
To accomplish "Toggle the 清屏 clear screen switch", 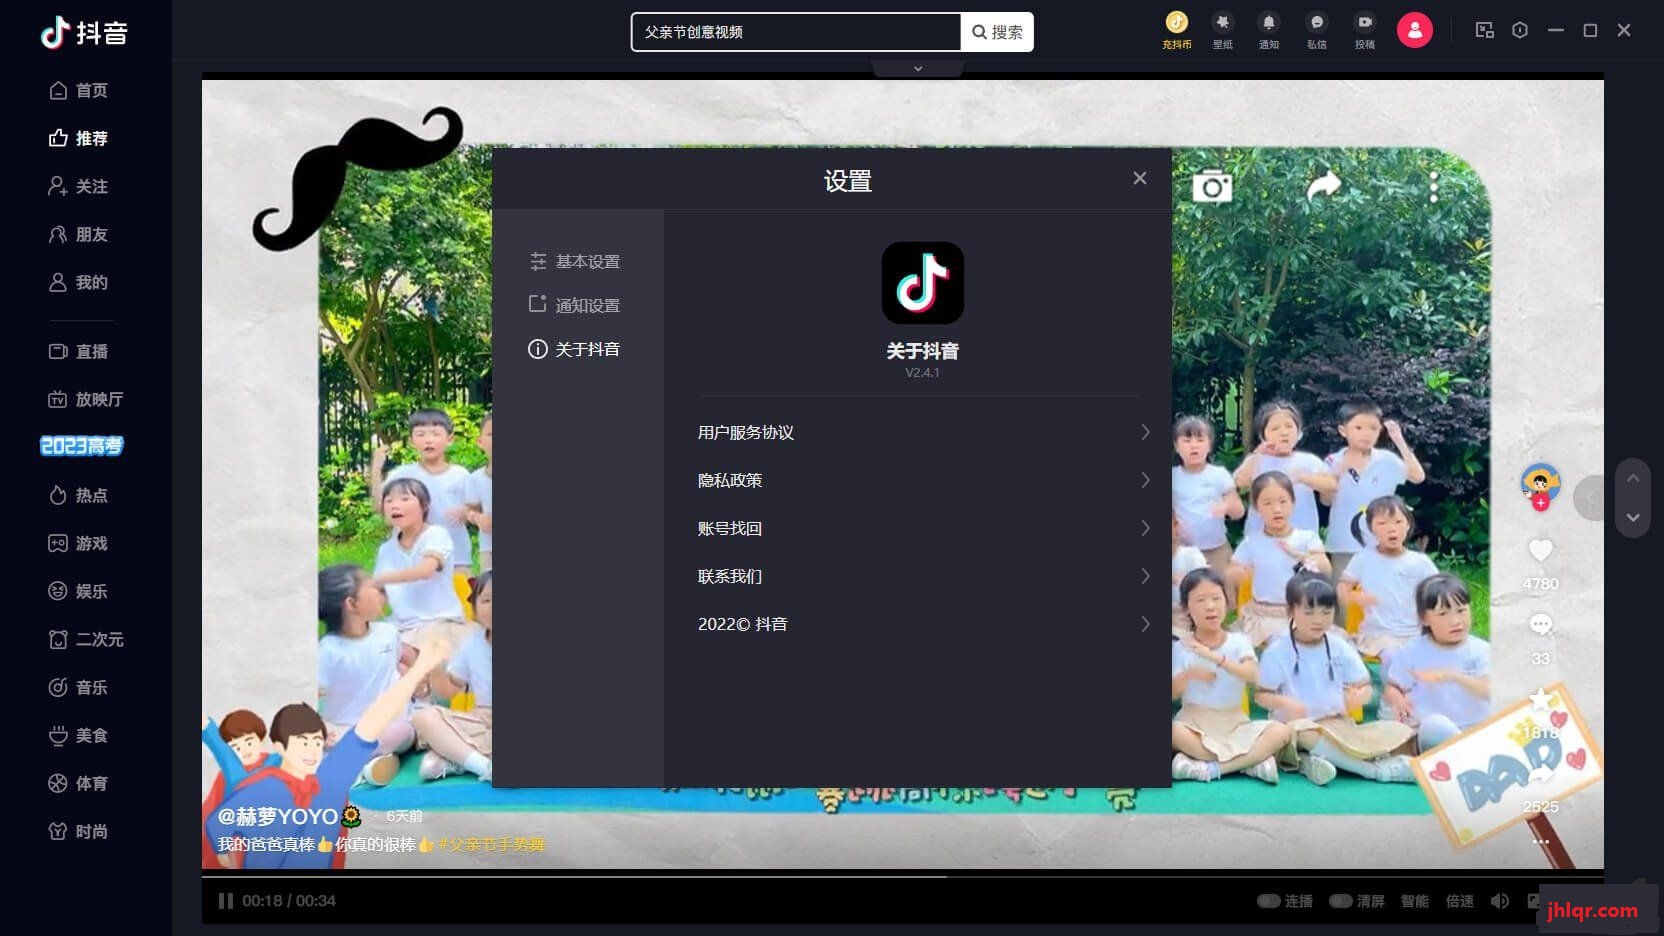I will pyautogui.click(x=1341, y=901).
